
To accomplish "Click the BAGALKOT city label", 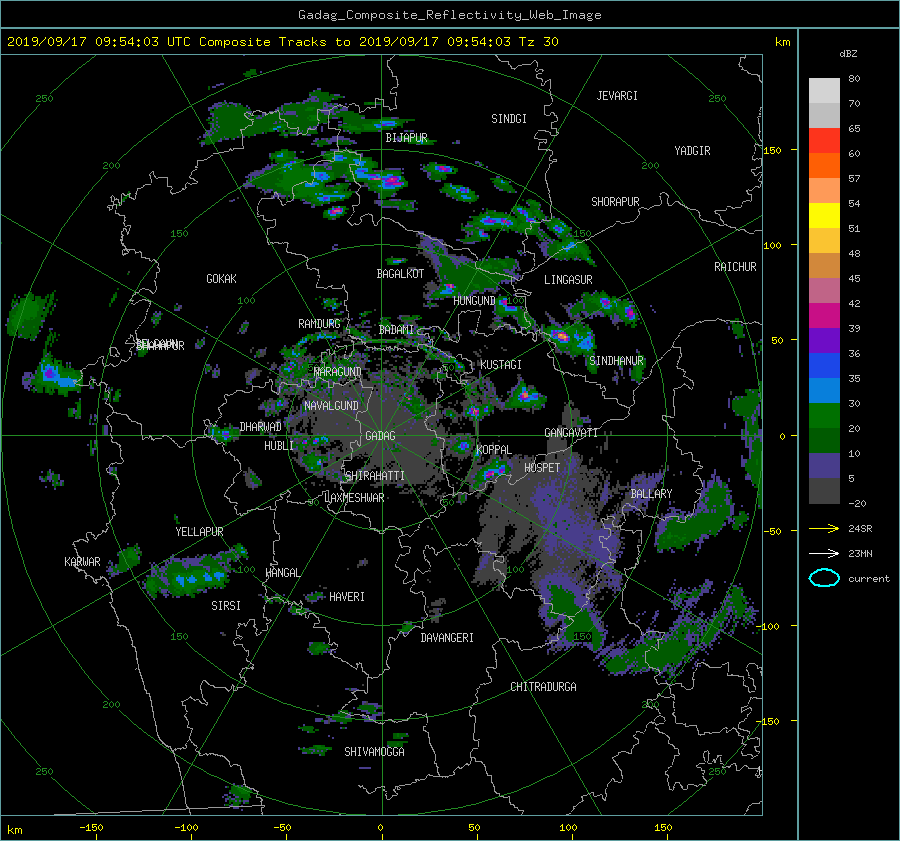I will coord(400,274).
